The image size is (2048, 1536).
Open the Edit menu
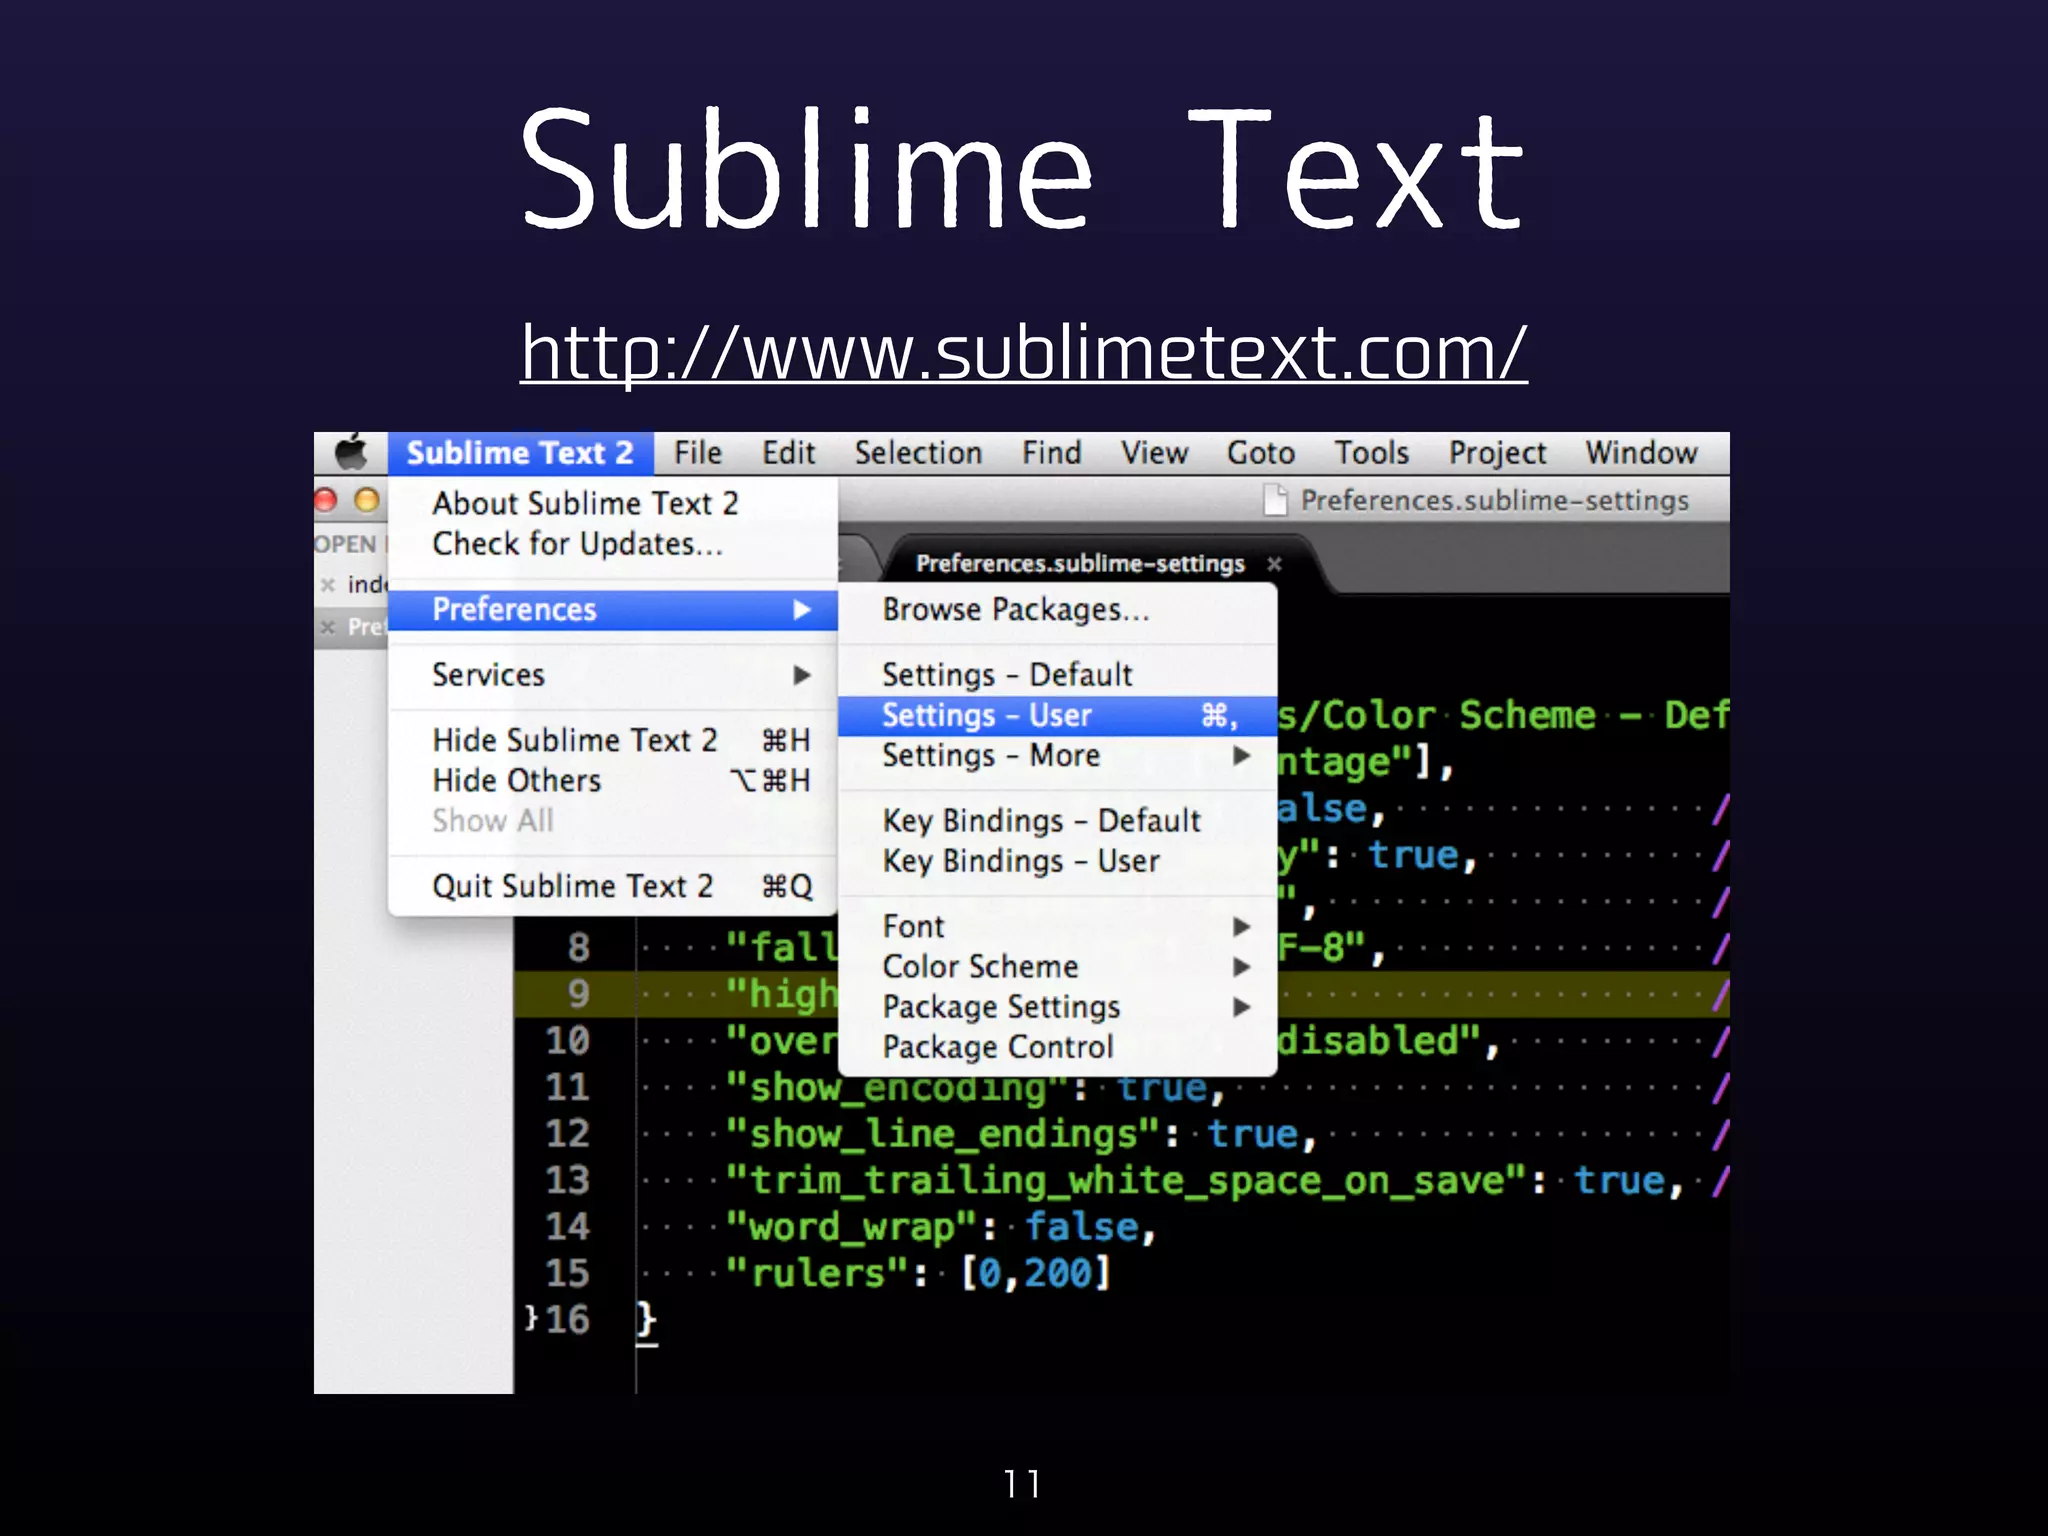pyautogui.click(x=788, y=453)
